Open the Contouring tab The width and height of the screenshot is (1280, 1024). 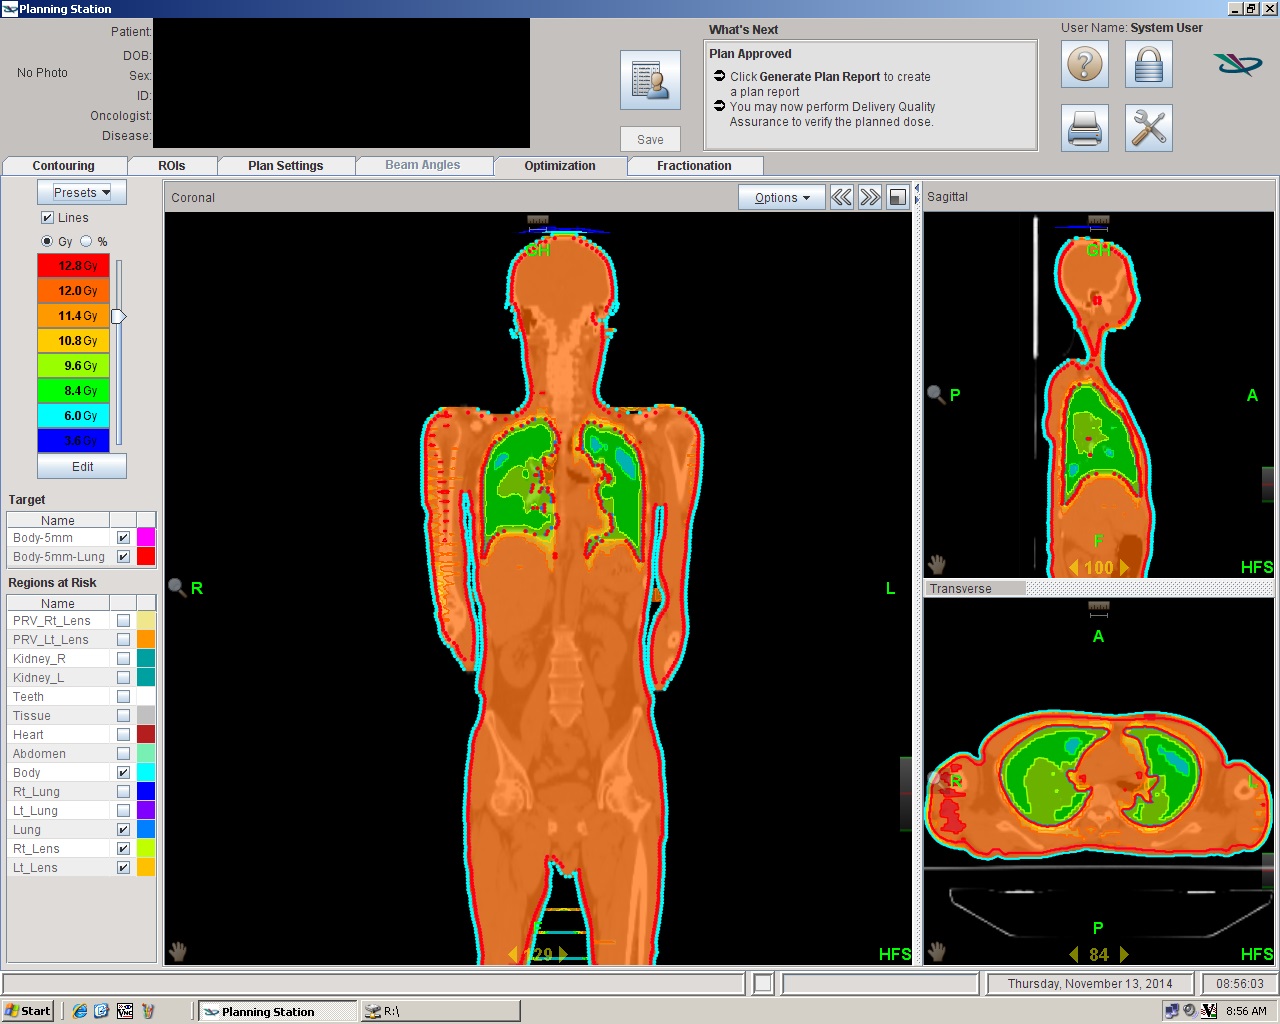(63, 166)
